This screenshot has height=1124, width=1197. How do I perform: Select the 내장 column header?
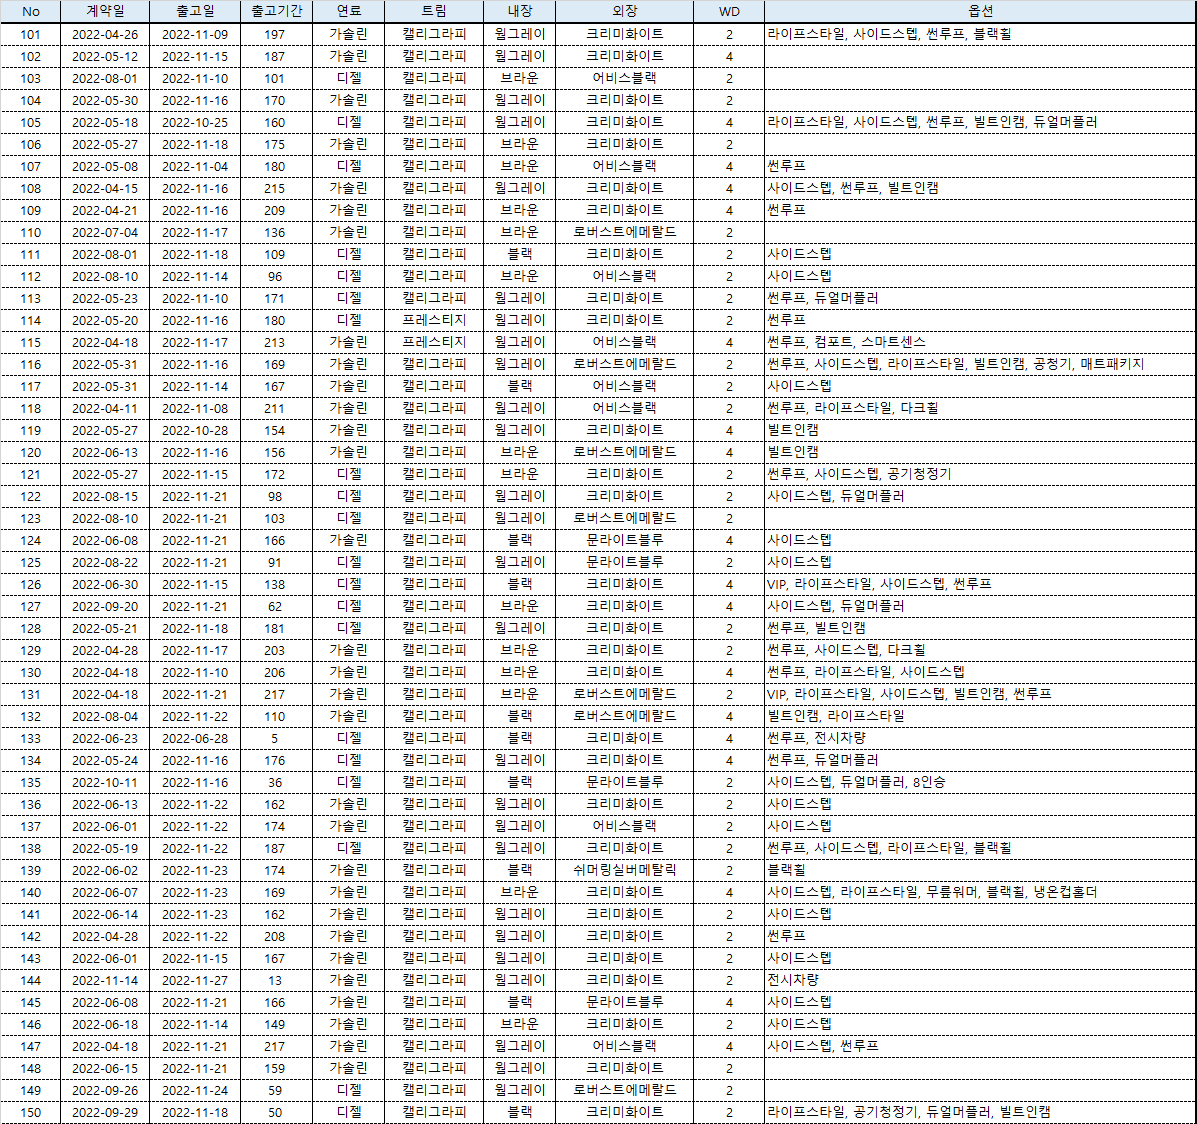tap(519, 11)
